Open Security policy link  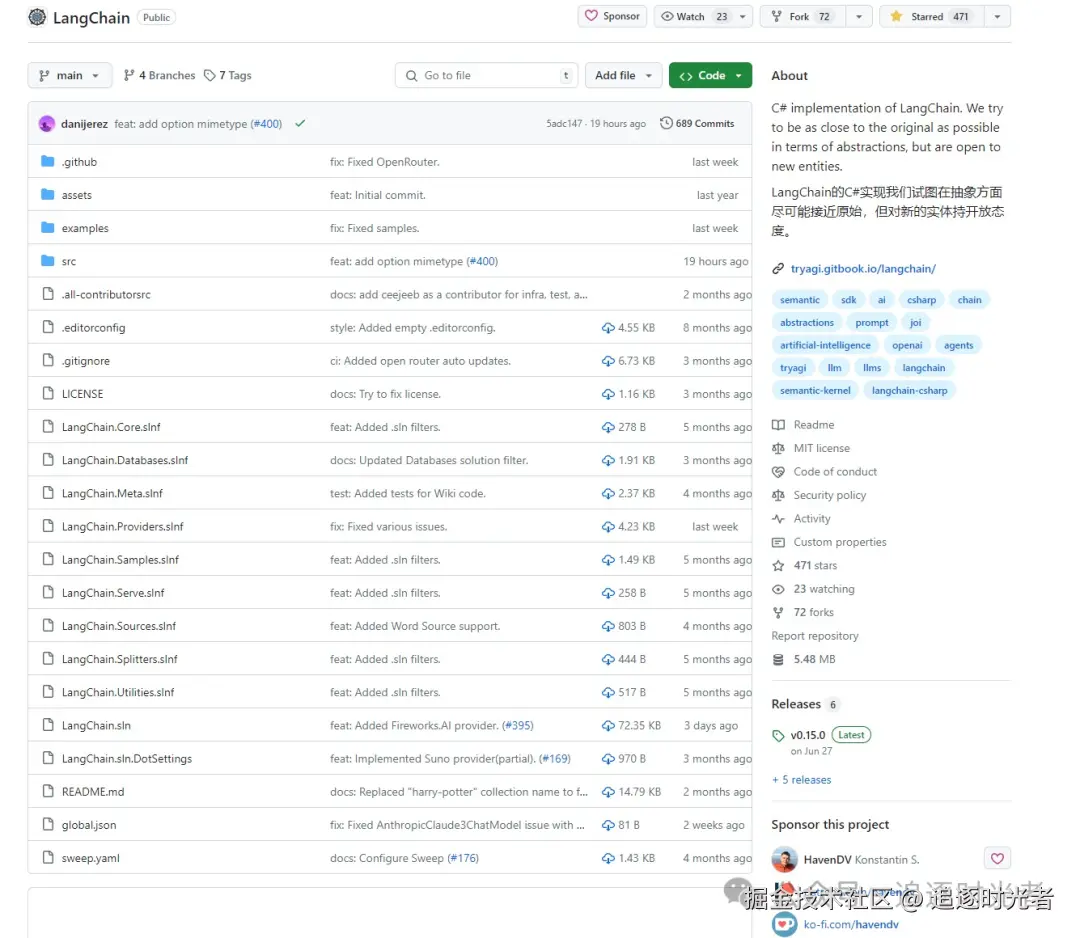click(829, 495)
